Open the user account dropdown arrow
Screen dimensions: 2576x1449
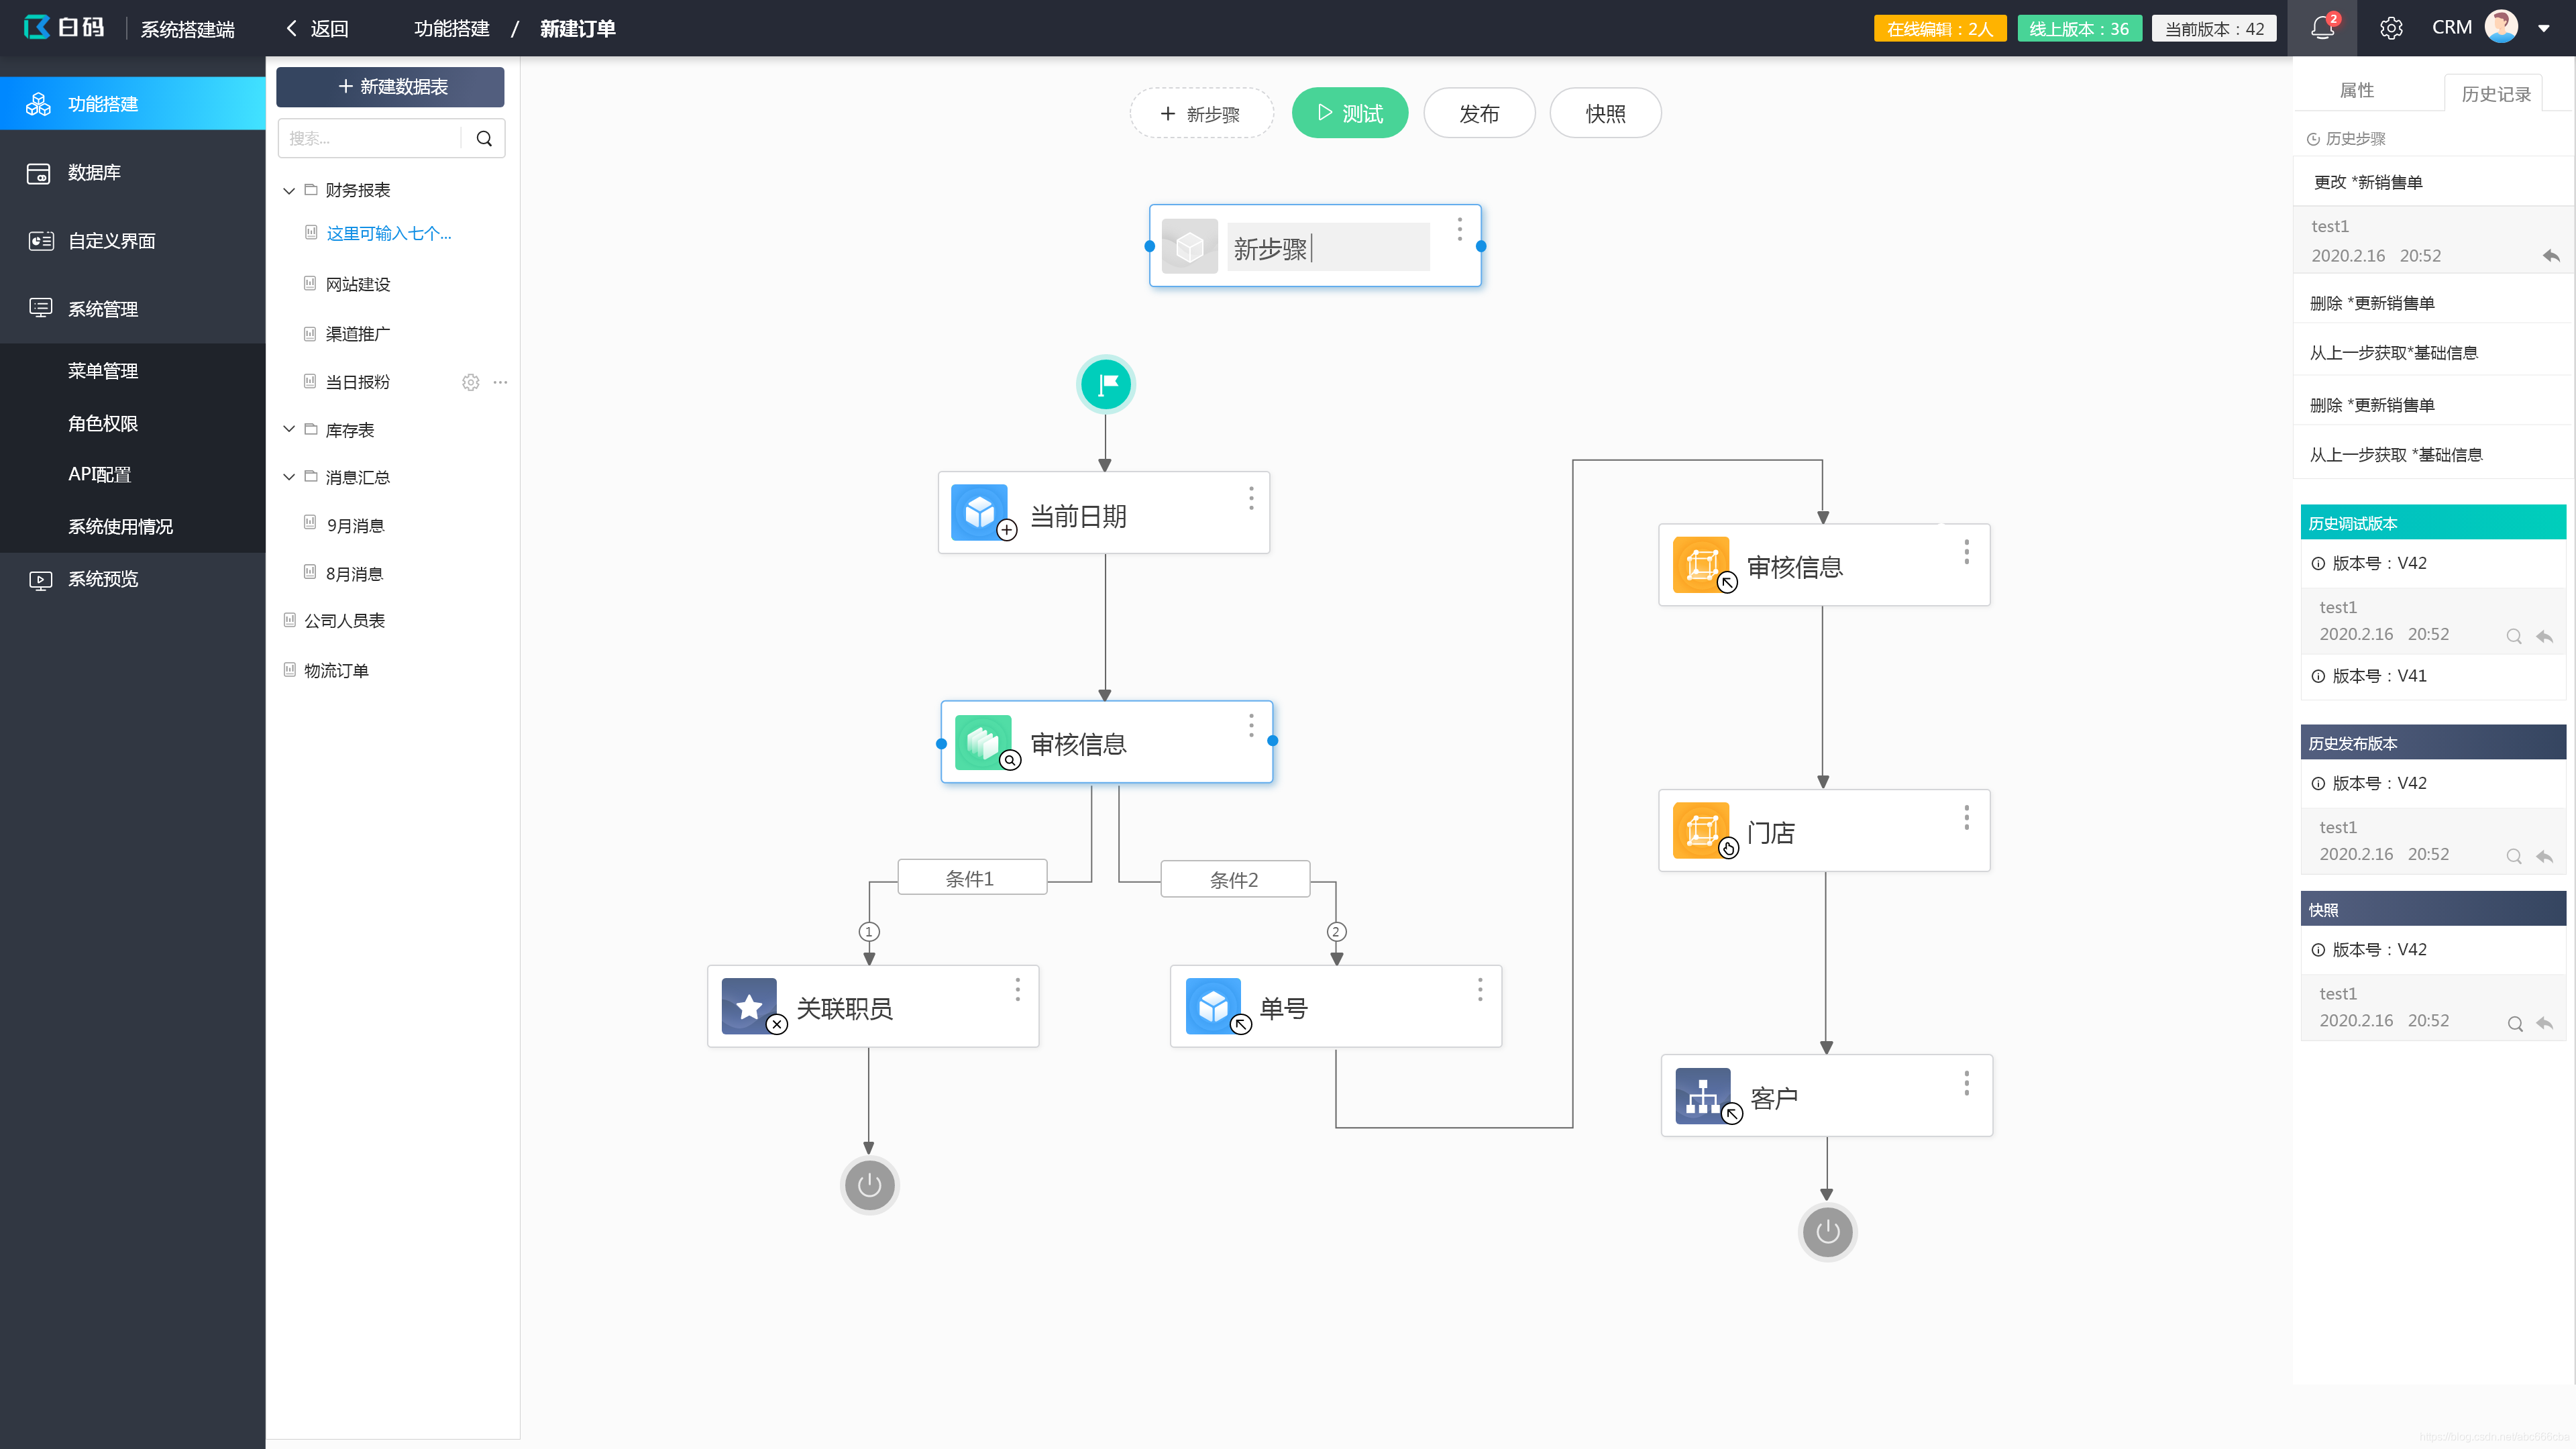coord(2544,28)
